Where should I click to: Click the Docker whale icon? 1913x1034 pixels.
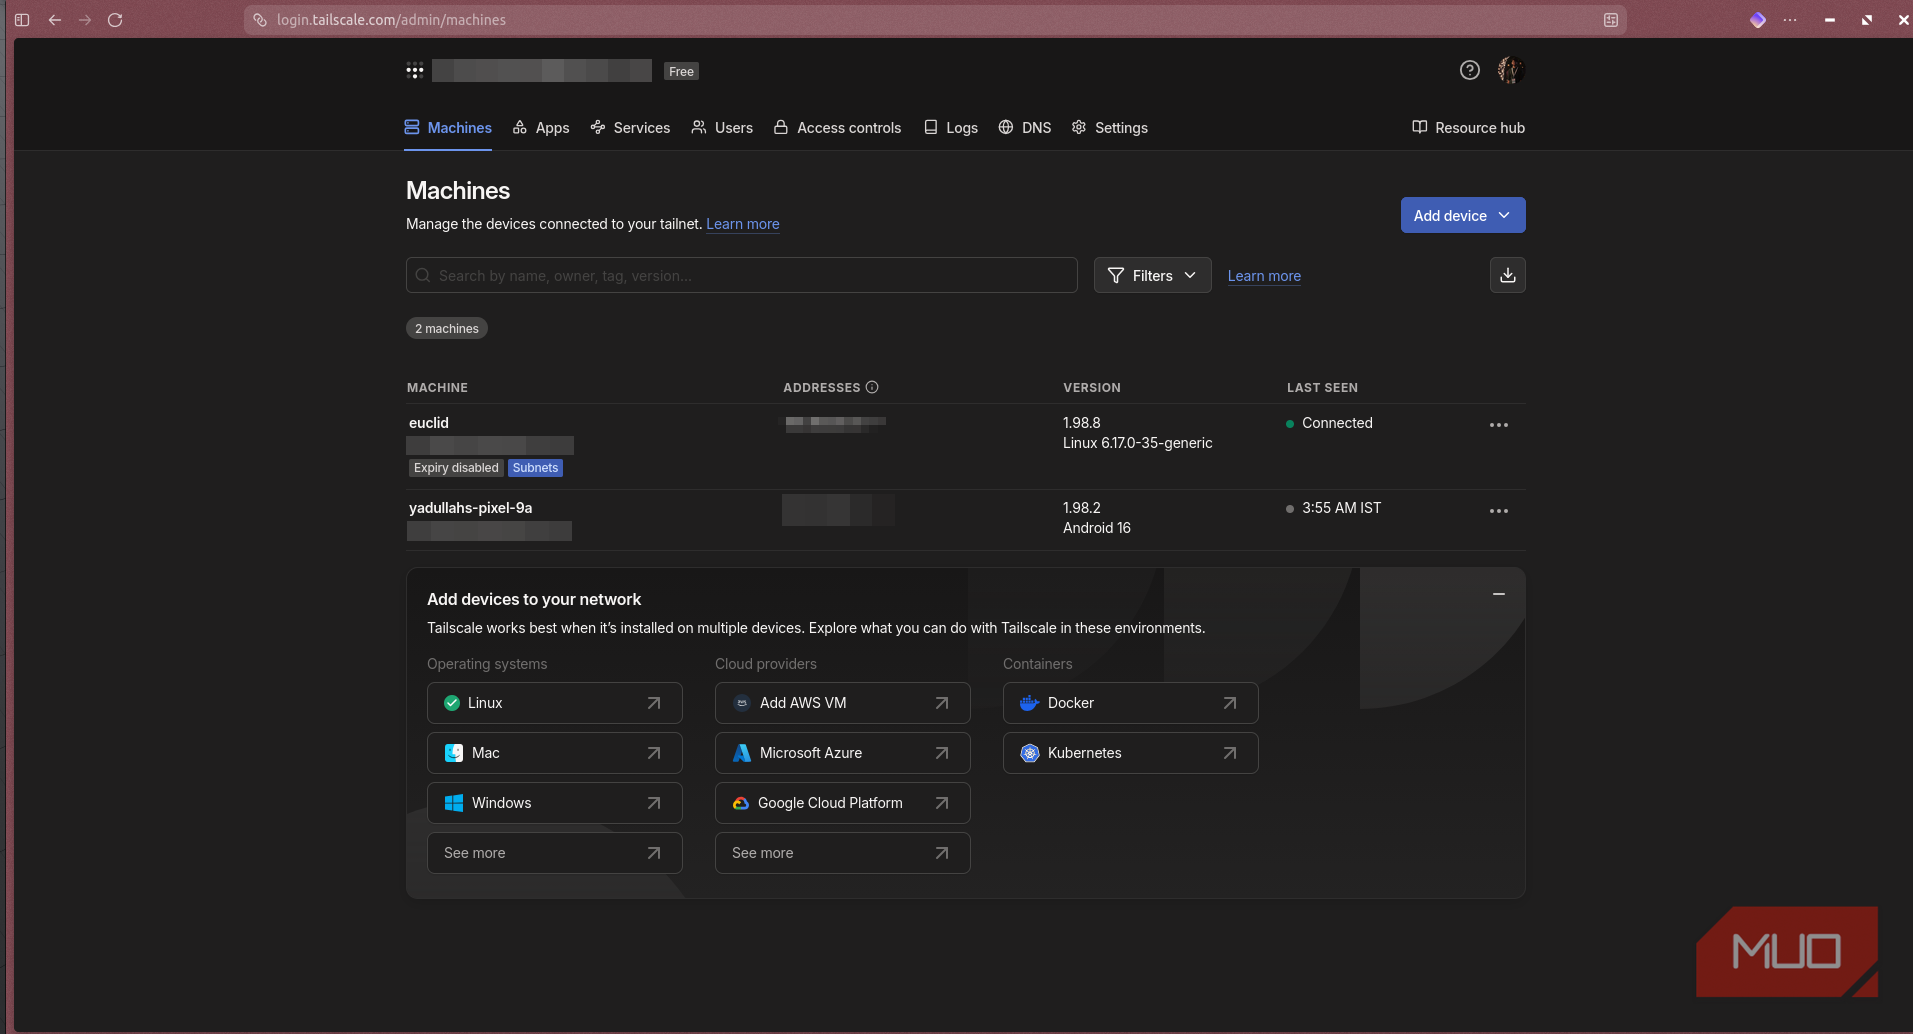(1029, 703)
